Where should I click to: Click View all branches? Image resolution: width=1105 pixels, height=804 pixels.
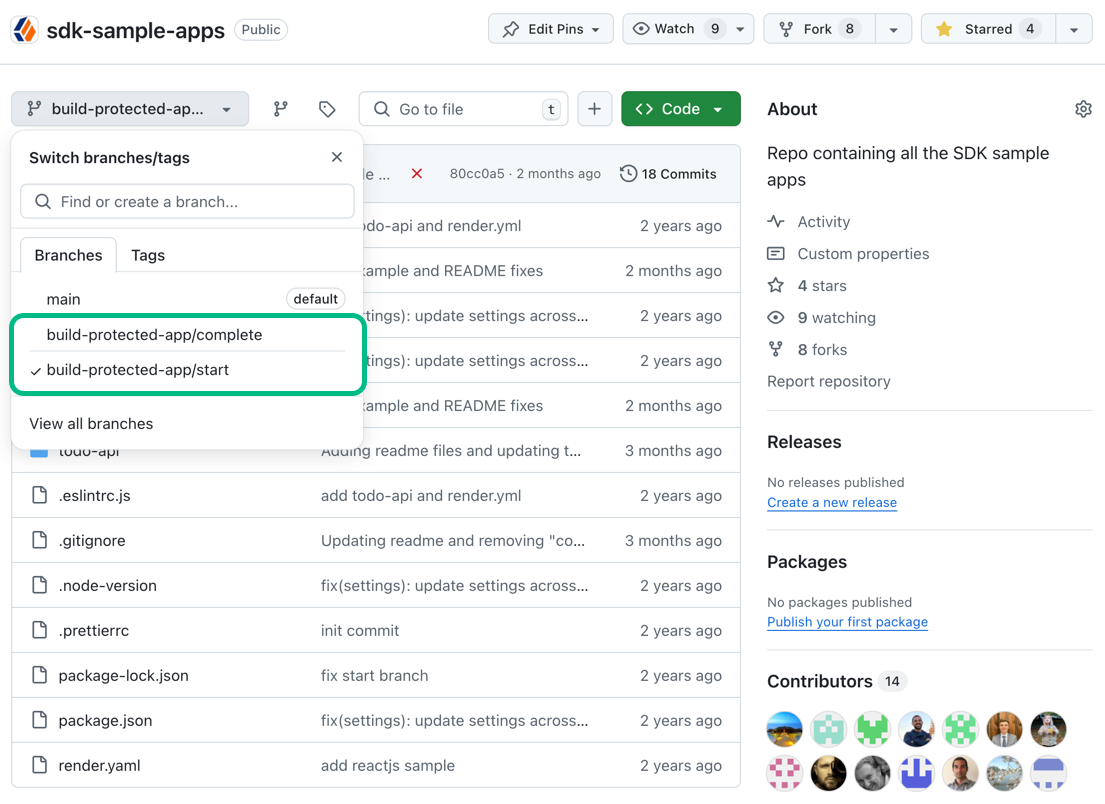tap(91, 424)
